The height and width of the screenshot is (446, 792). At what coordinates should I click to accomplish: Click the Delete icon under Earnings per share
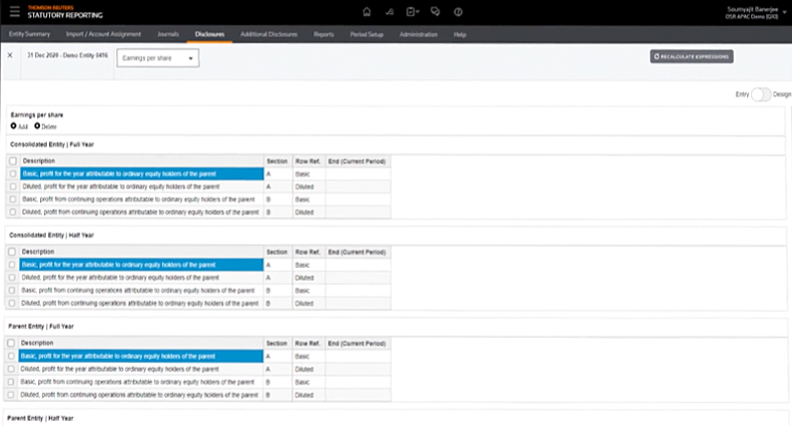click(38, 126)
